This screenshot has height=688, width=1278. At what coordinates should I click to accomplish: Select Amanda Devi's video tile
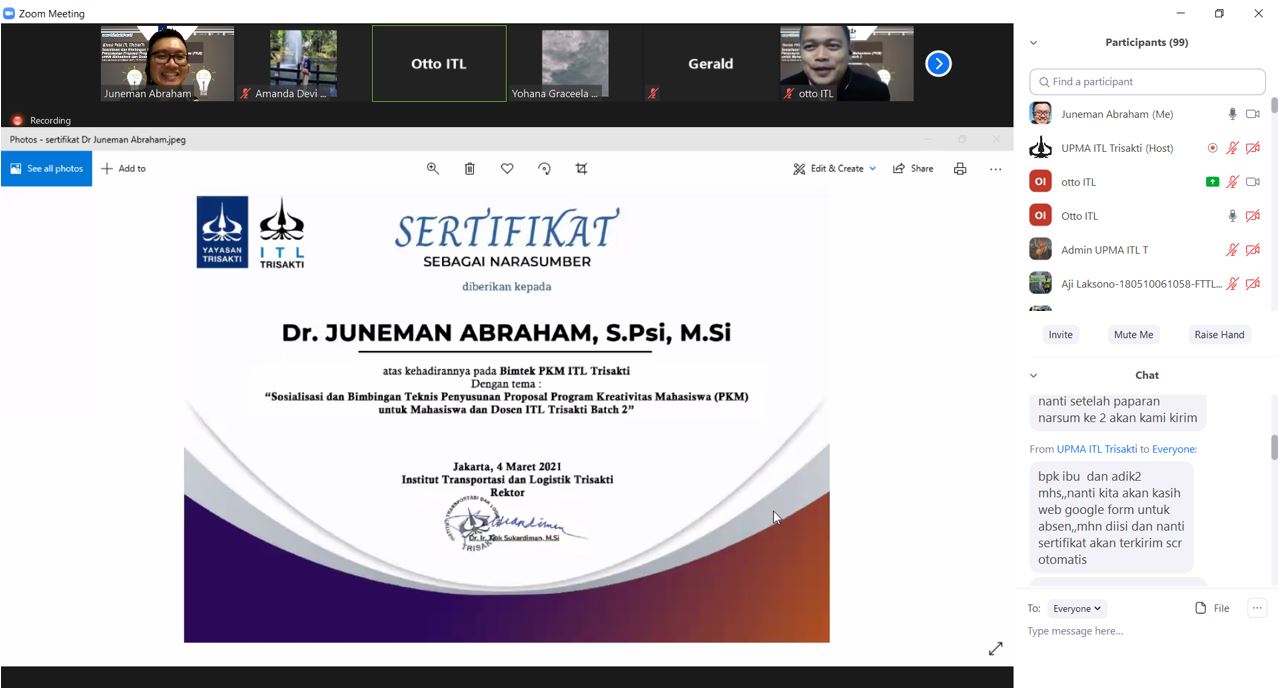[x=303, y=64]
